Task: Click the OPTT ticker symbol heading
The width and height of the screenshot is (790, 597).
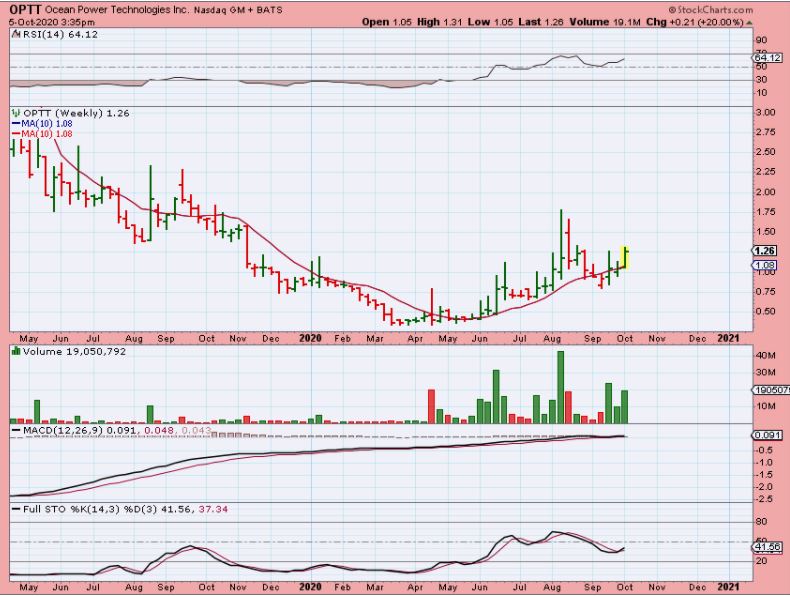Action: [25, 10]
